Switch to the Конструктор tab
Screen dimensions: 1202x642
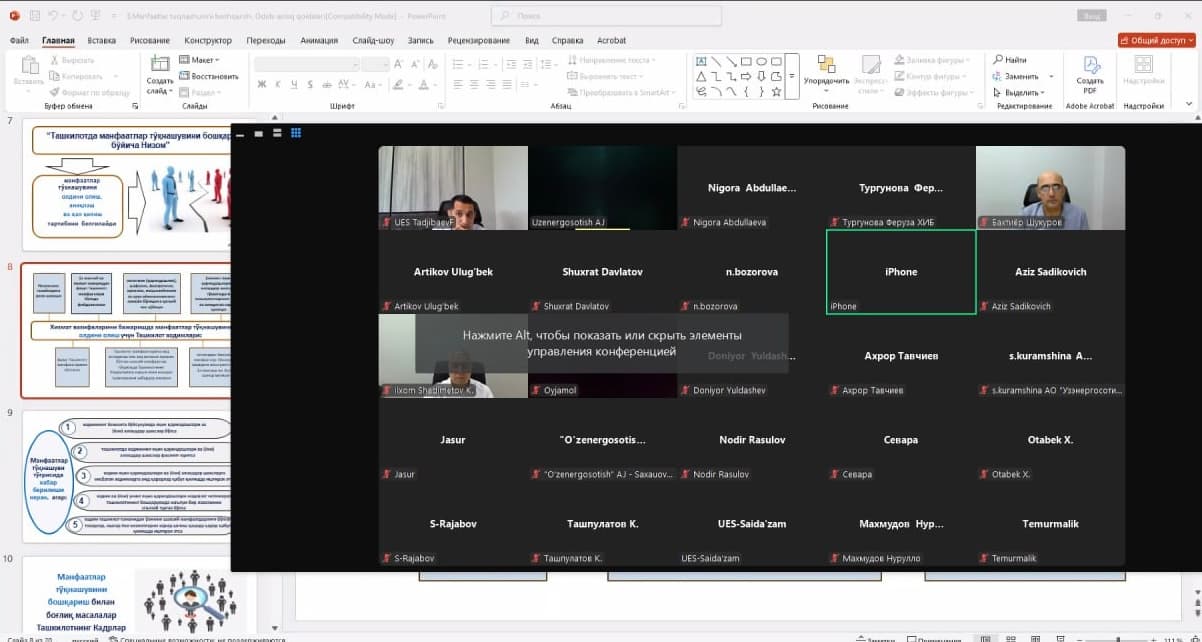(208, 40)
